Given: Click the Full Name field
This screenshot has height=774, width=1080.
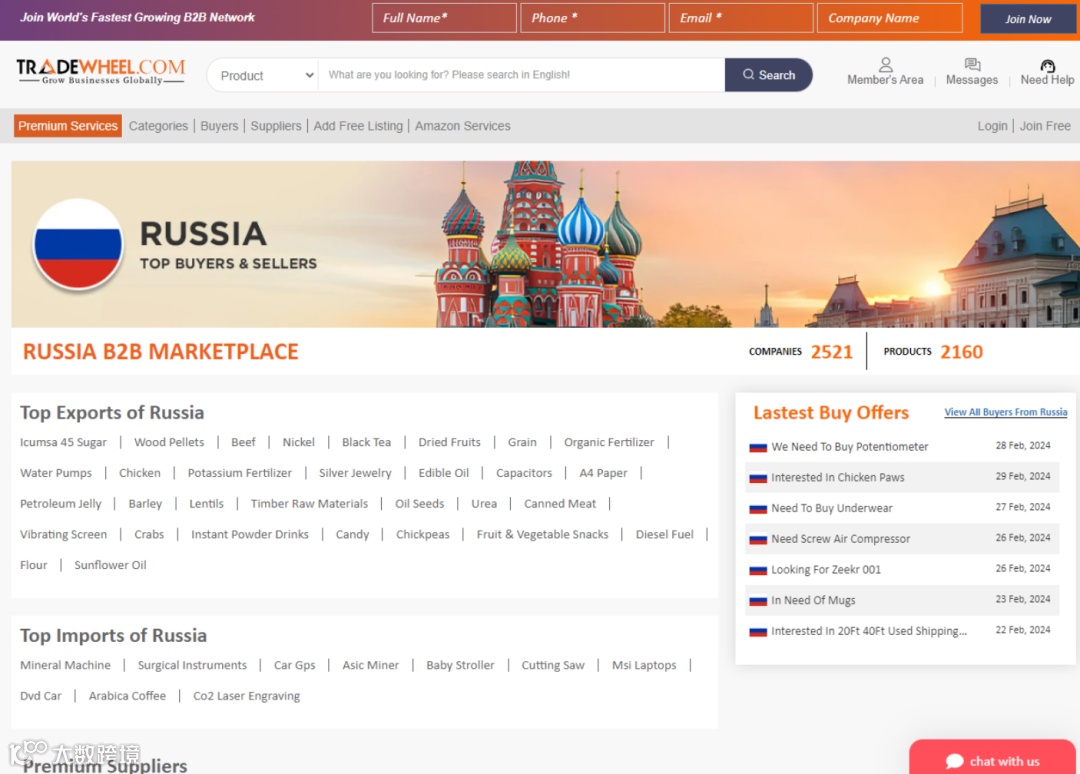Looking at the screenshot, I should click(x=444, y=18).
